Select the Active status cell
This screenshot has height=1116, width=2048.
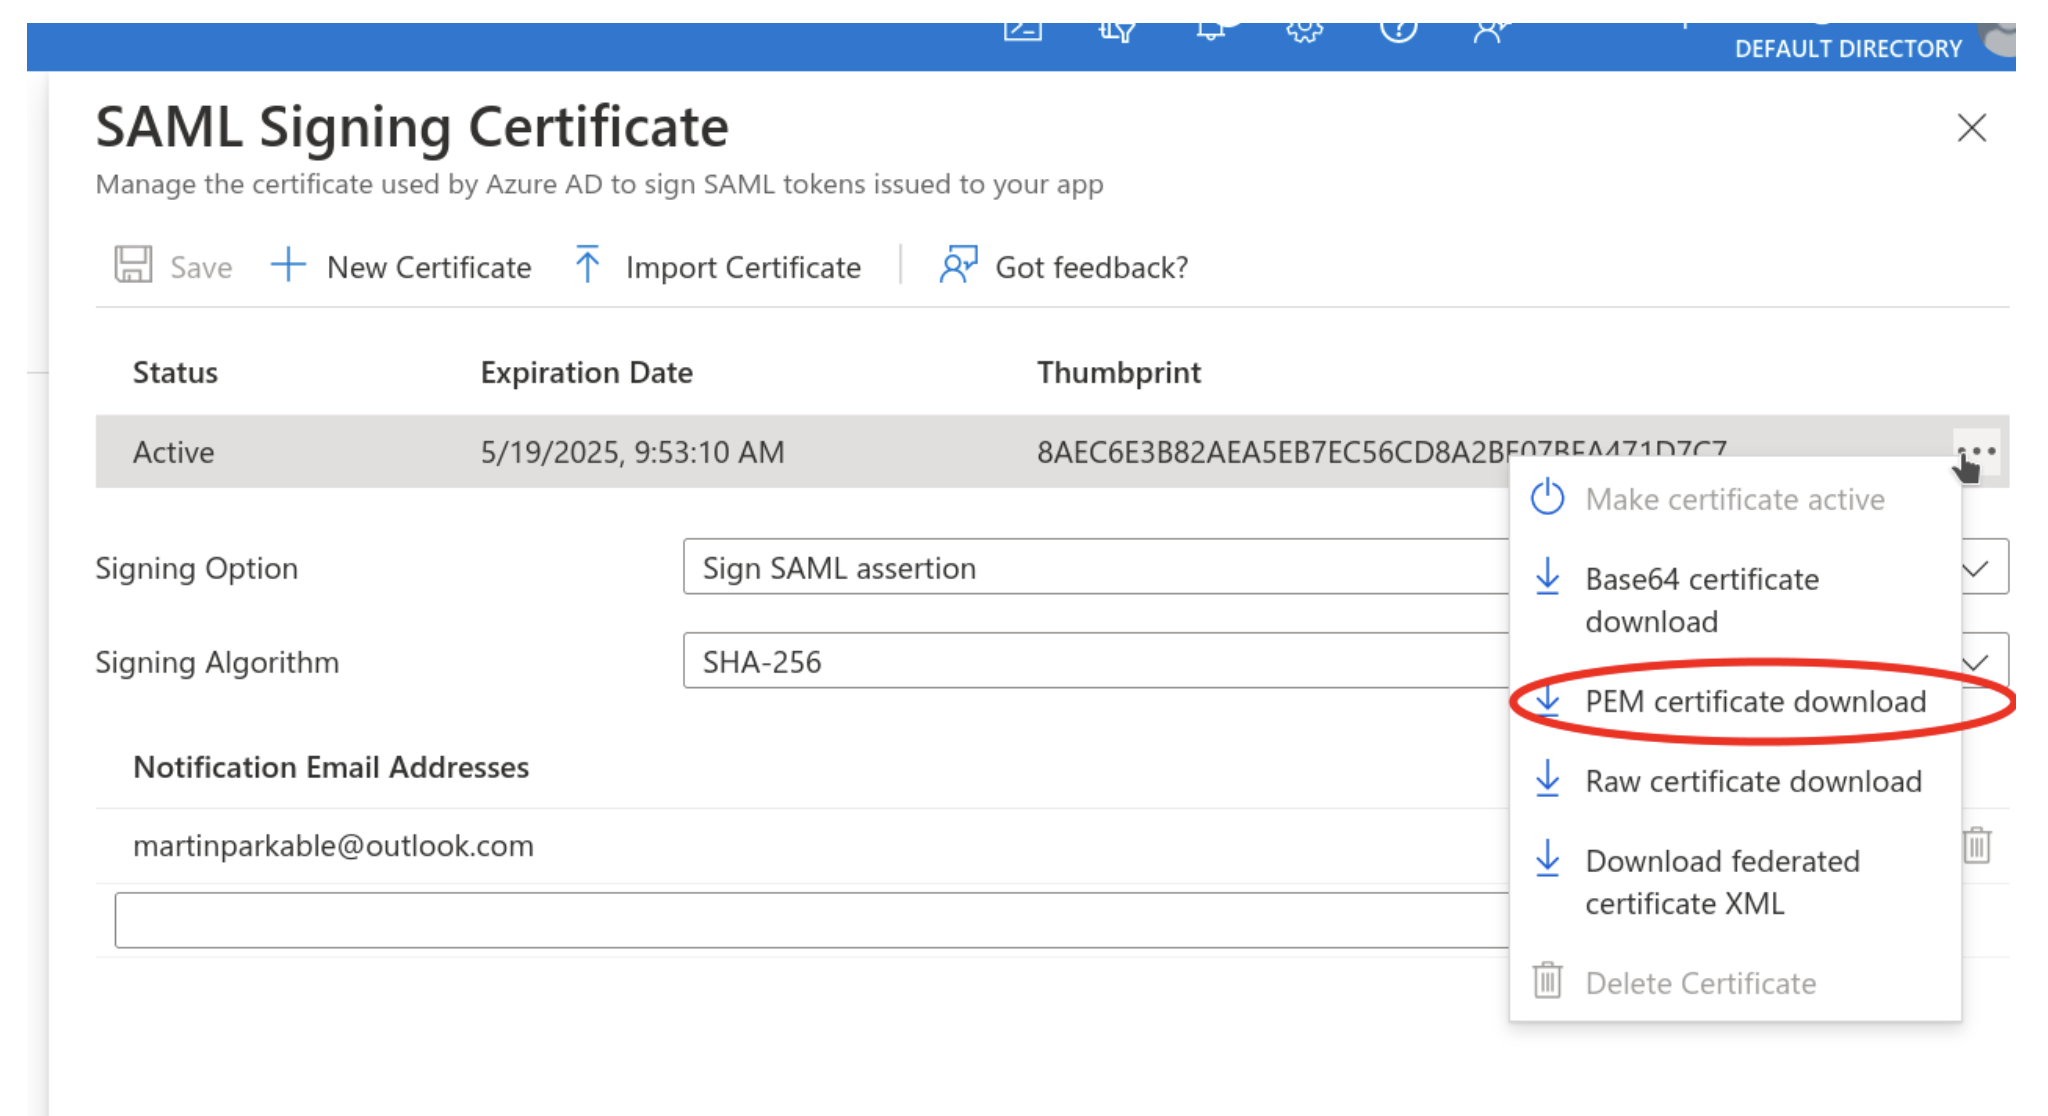174,452
